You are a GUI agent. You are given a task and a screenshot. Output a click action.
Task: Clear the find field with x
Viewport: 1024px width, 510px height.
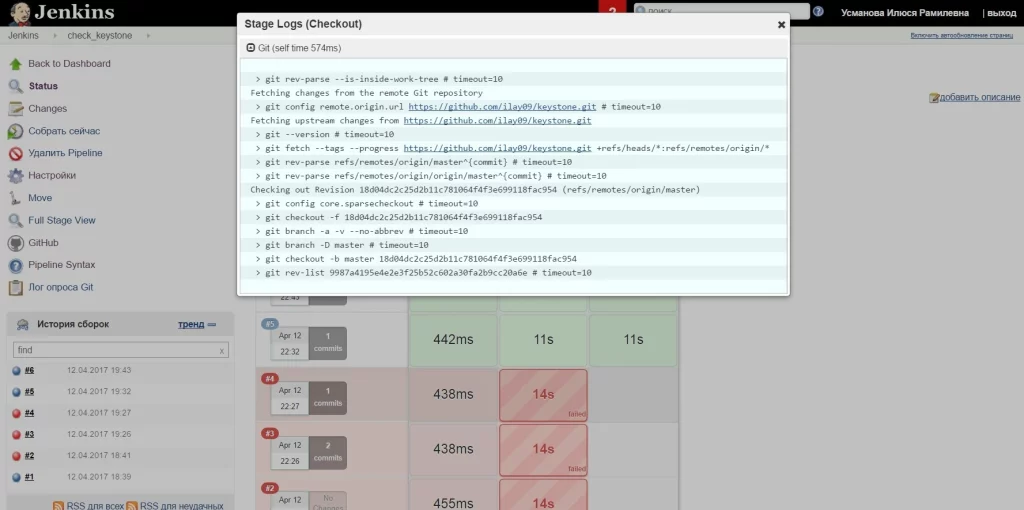point(222,351)
